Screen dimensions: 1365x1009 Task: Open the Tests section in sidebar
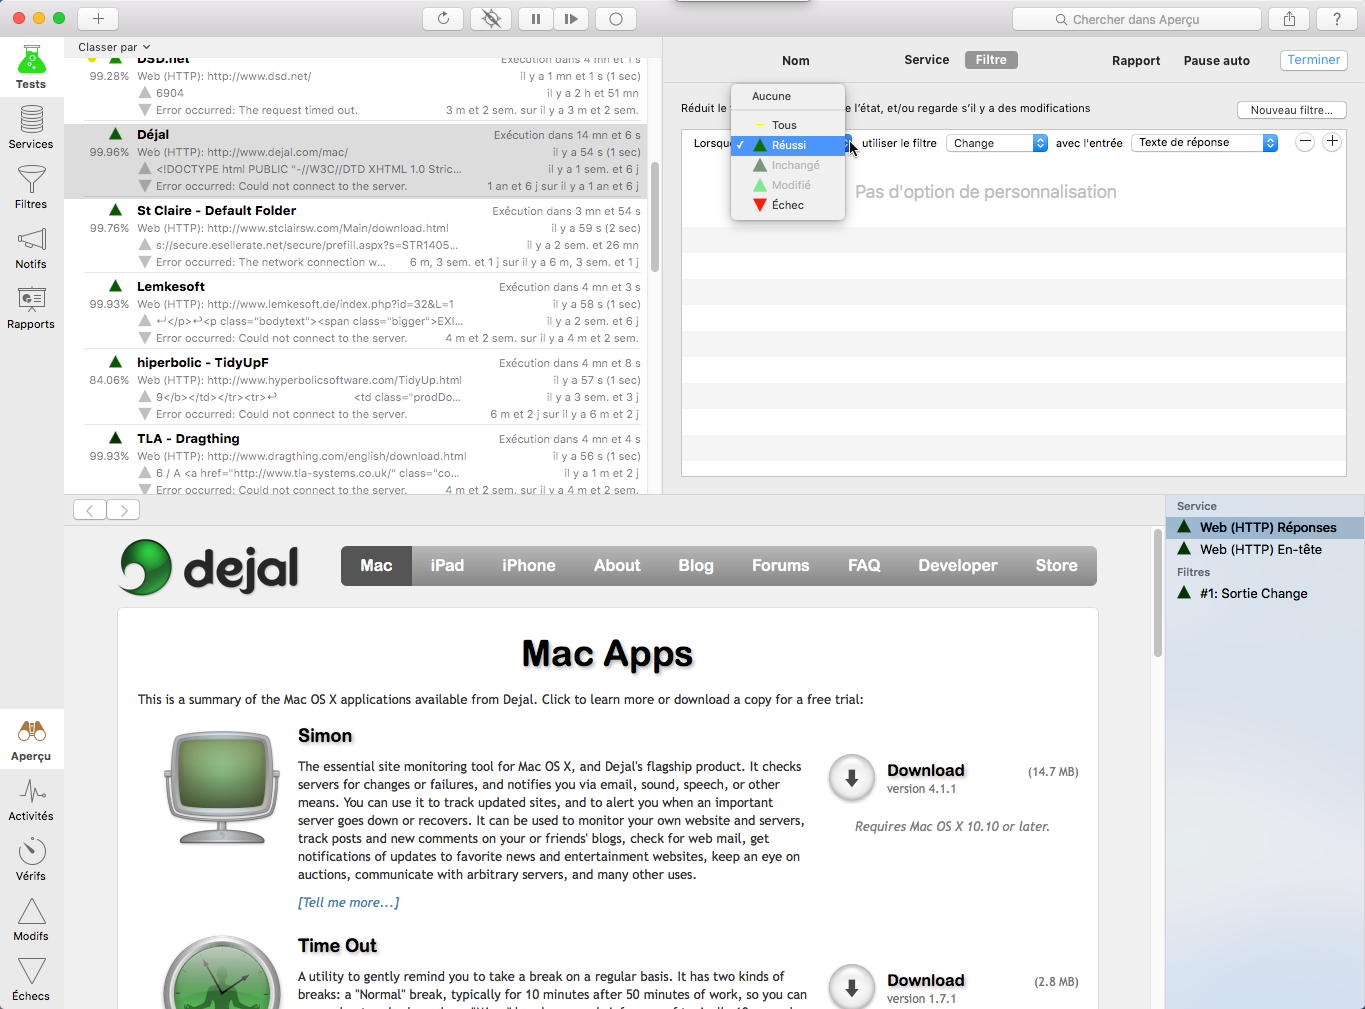(x=31, y=67)
